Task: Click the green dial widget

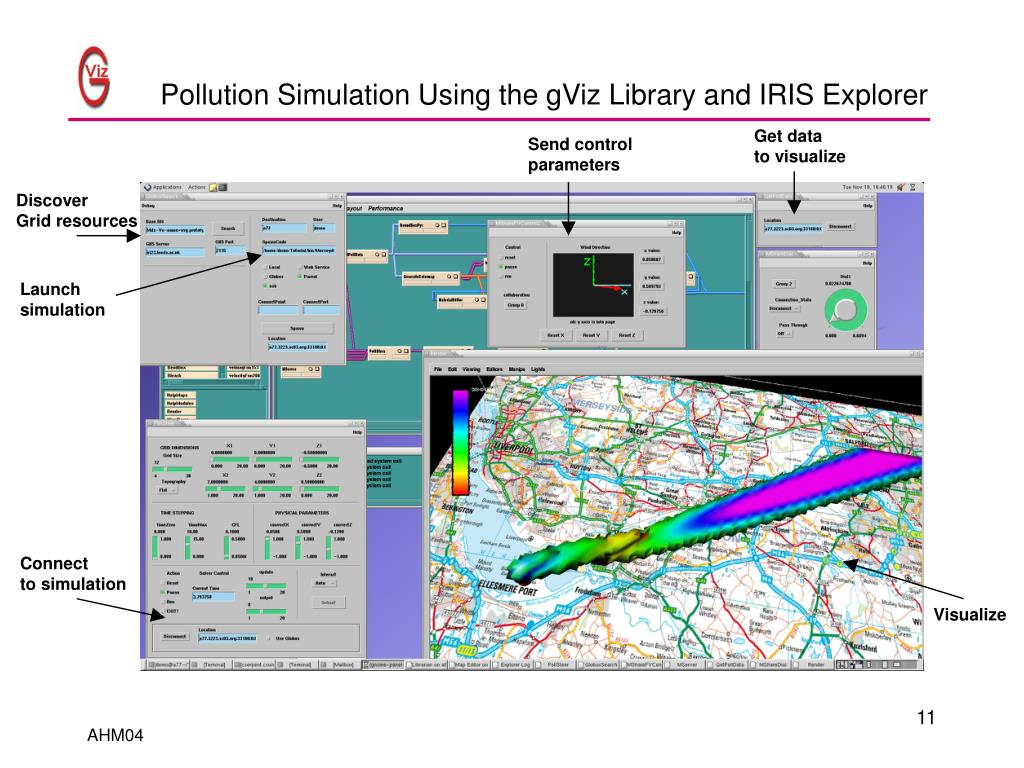Action: point(845,310)
